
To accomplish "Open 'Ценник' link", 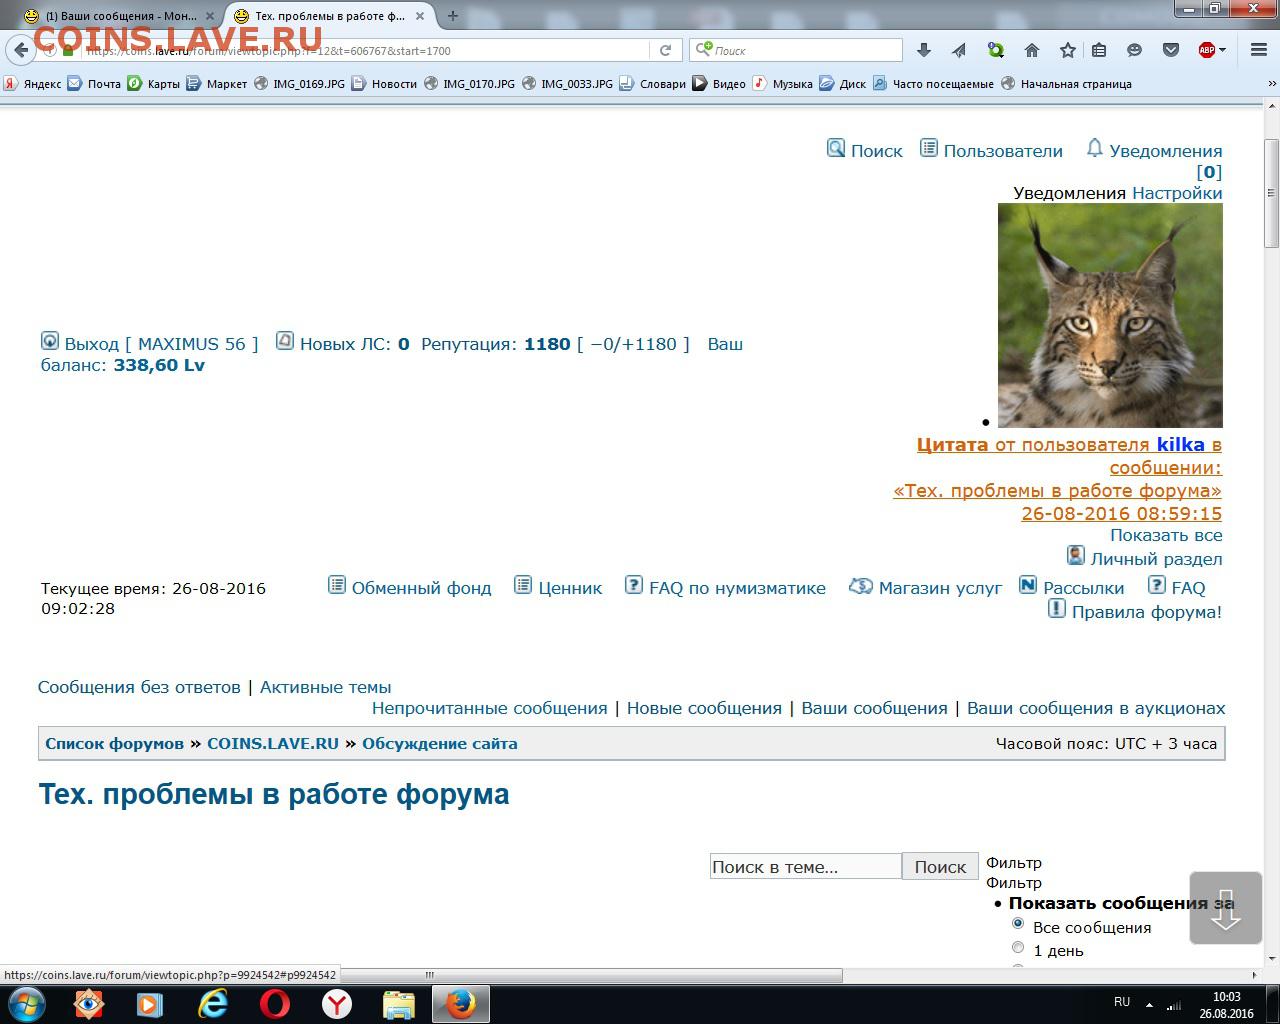I will [x=570, y=588].
